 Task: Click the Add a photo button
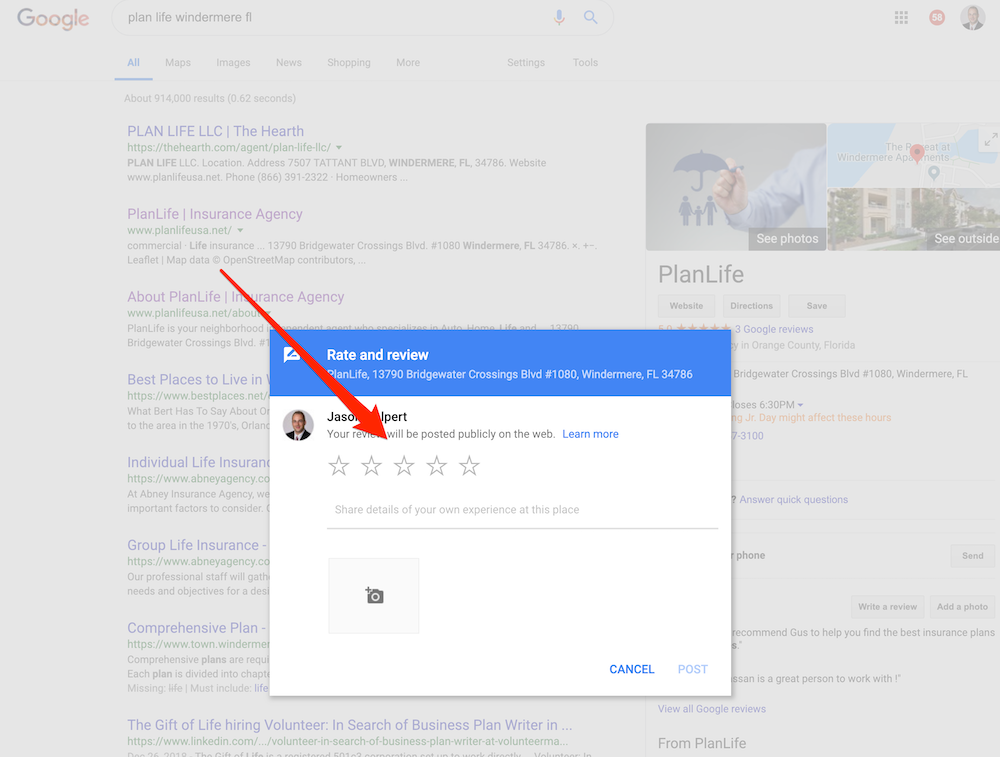[962, 606]
